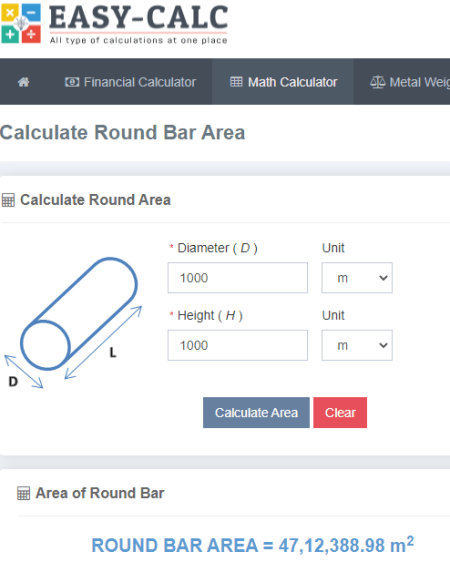This screenshot has height=562, width=450.
Task: Click the Calculate Area button
Action: pyautogui.click(x=256, y=413)
